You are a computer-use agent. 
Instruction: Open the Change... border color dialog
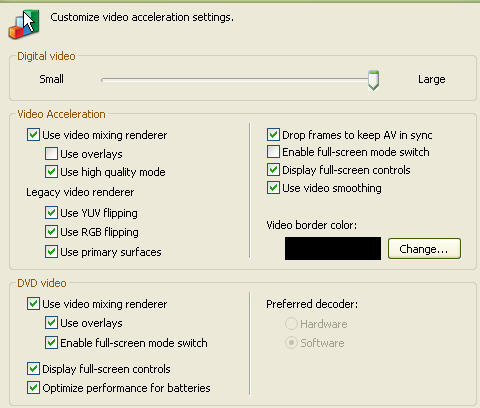click(x=424, y=249)
